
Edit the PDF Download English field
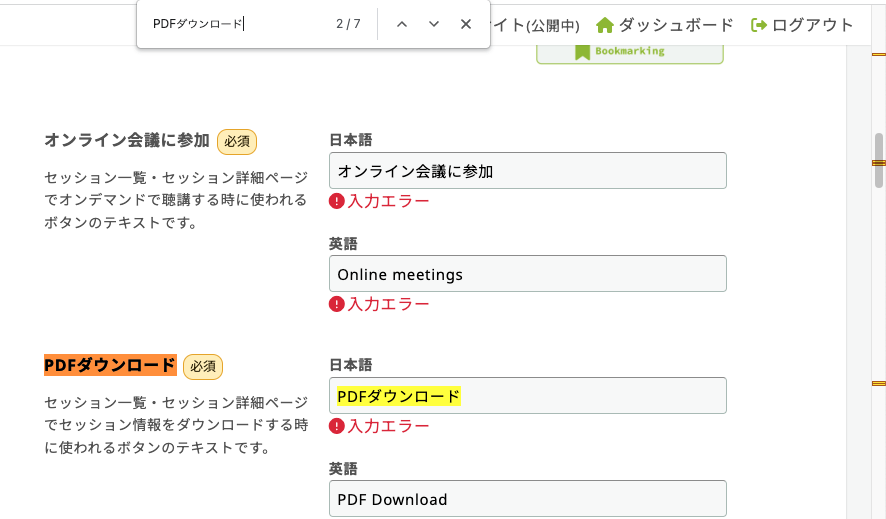(528, 499)
